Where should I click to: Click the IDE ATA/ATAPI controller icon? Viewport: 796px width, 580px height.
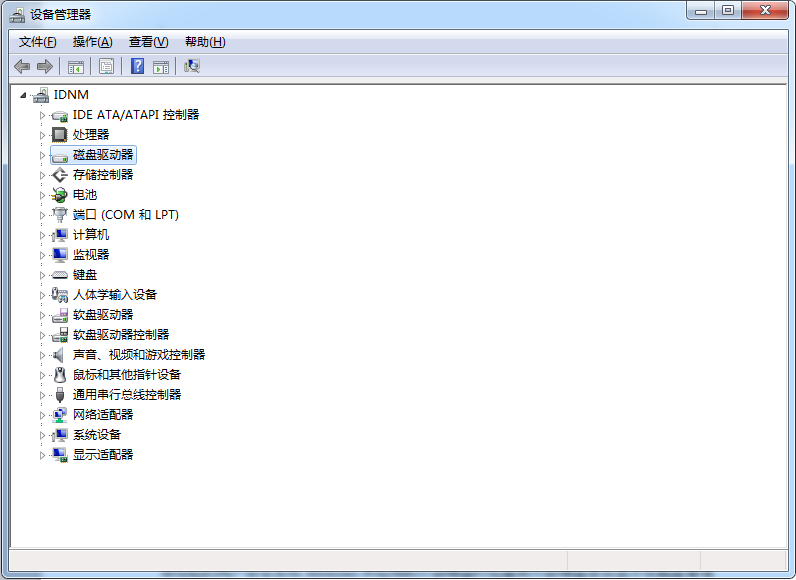[x=60, y=116]
